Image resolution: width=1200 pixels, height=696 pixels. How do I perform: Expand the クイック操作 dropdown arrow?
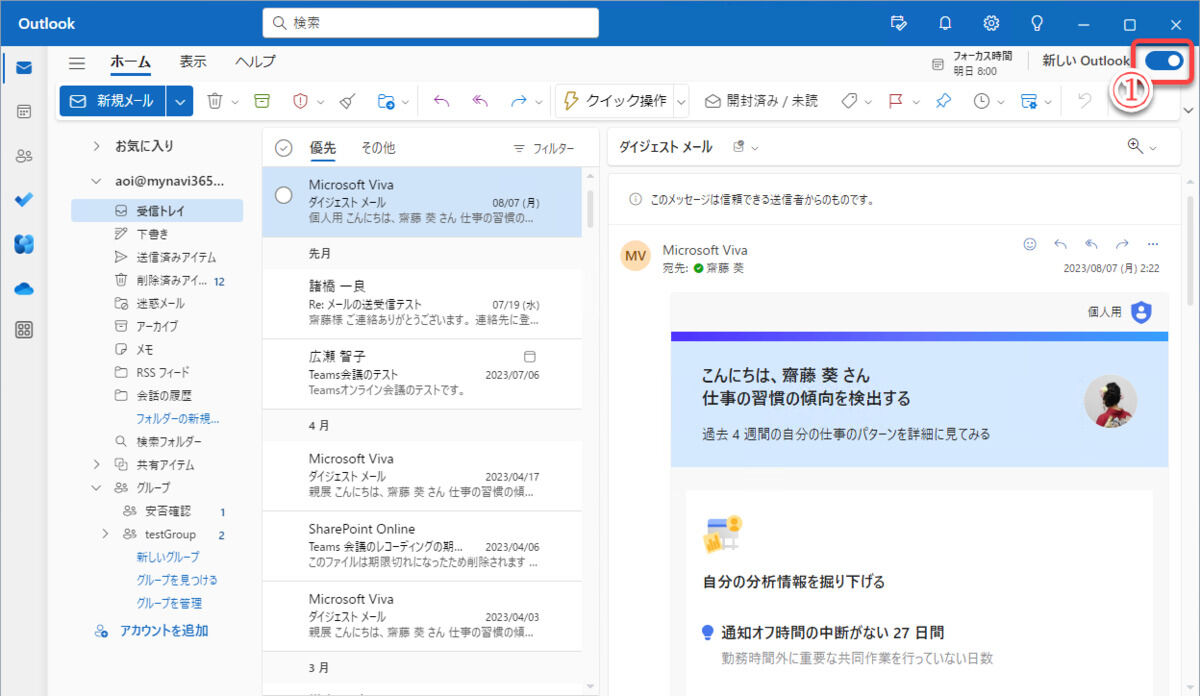point(682,101)
